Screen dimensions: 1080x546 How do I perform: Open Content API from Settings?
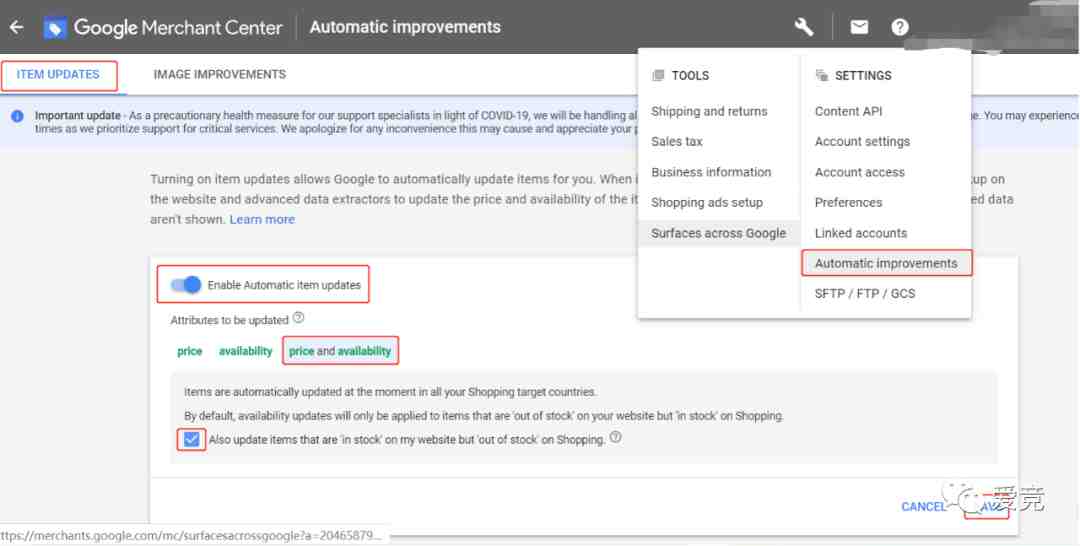(x=849, y=112)
